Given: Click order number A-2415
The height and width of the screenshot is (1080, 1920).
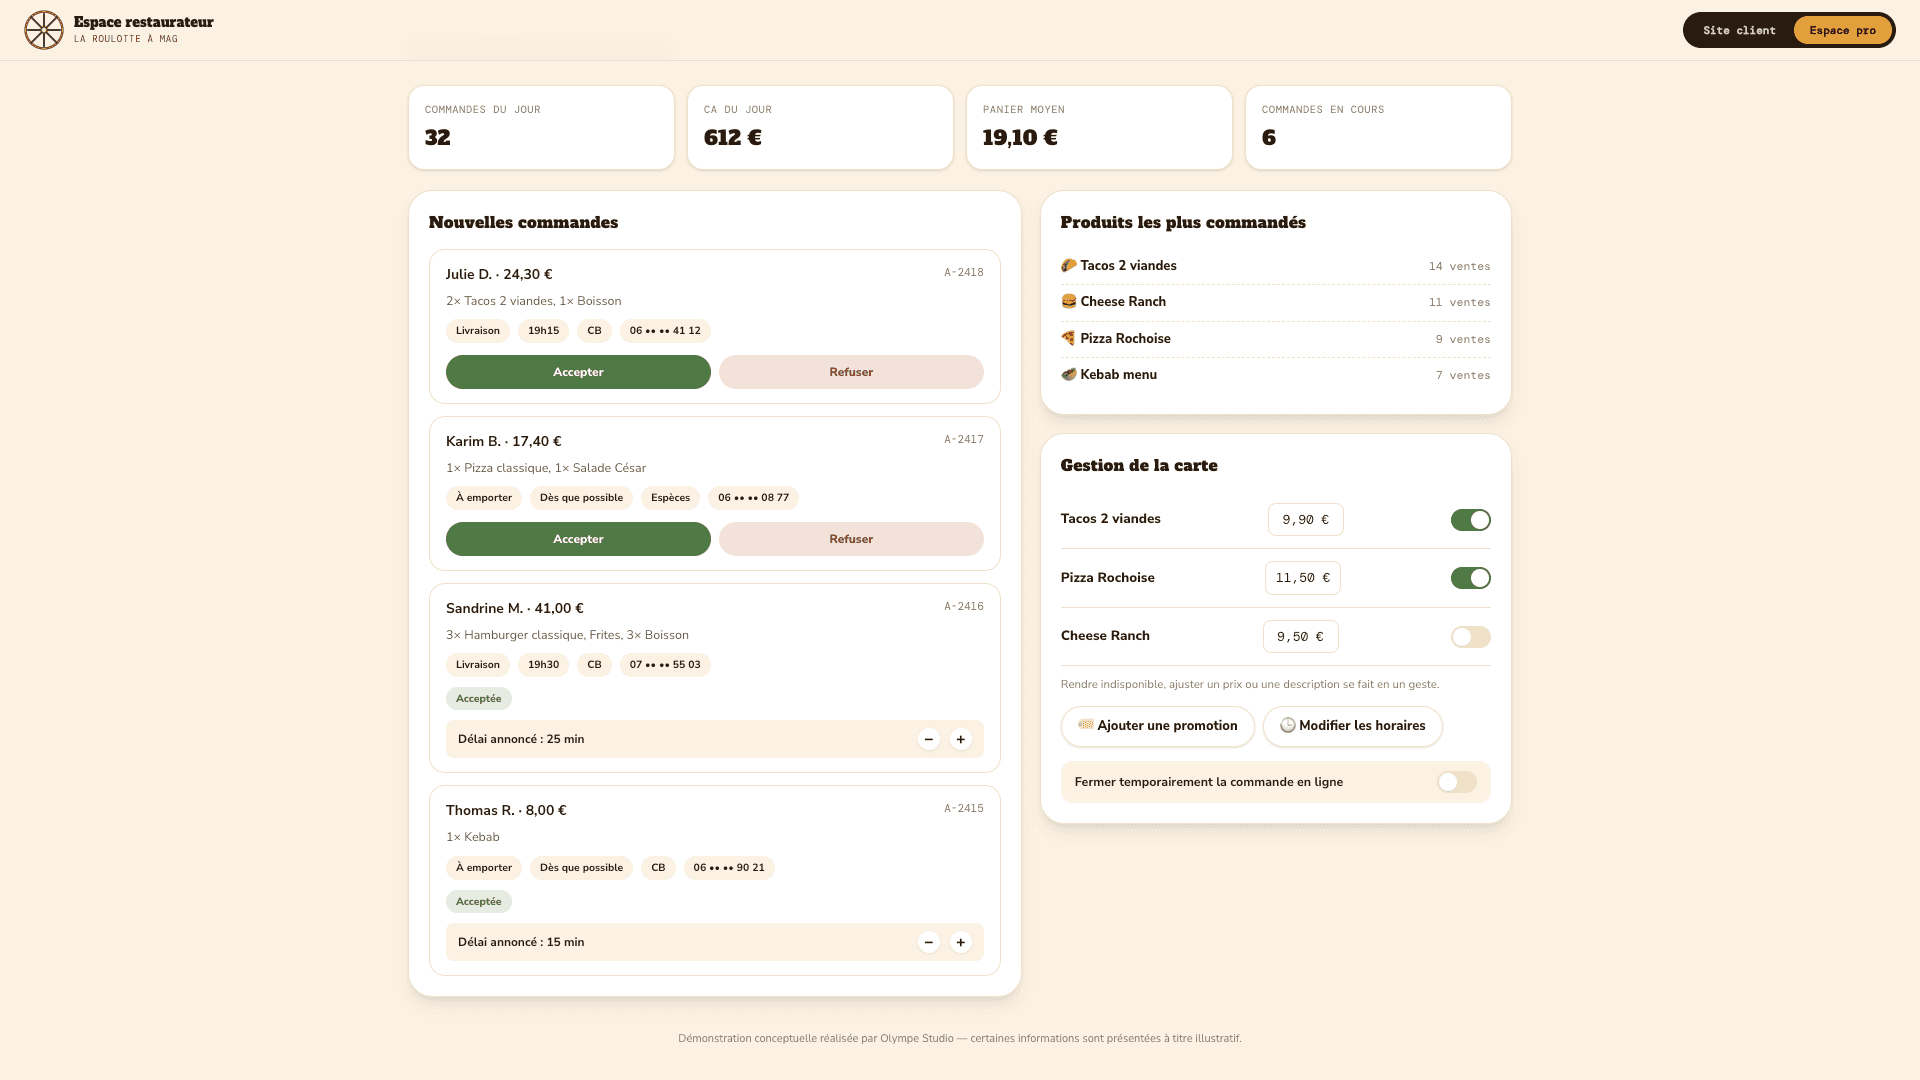Looking at the screenshot, I should [x=964, y=808].
